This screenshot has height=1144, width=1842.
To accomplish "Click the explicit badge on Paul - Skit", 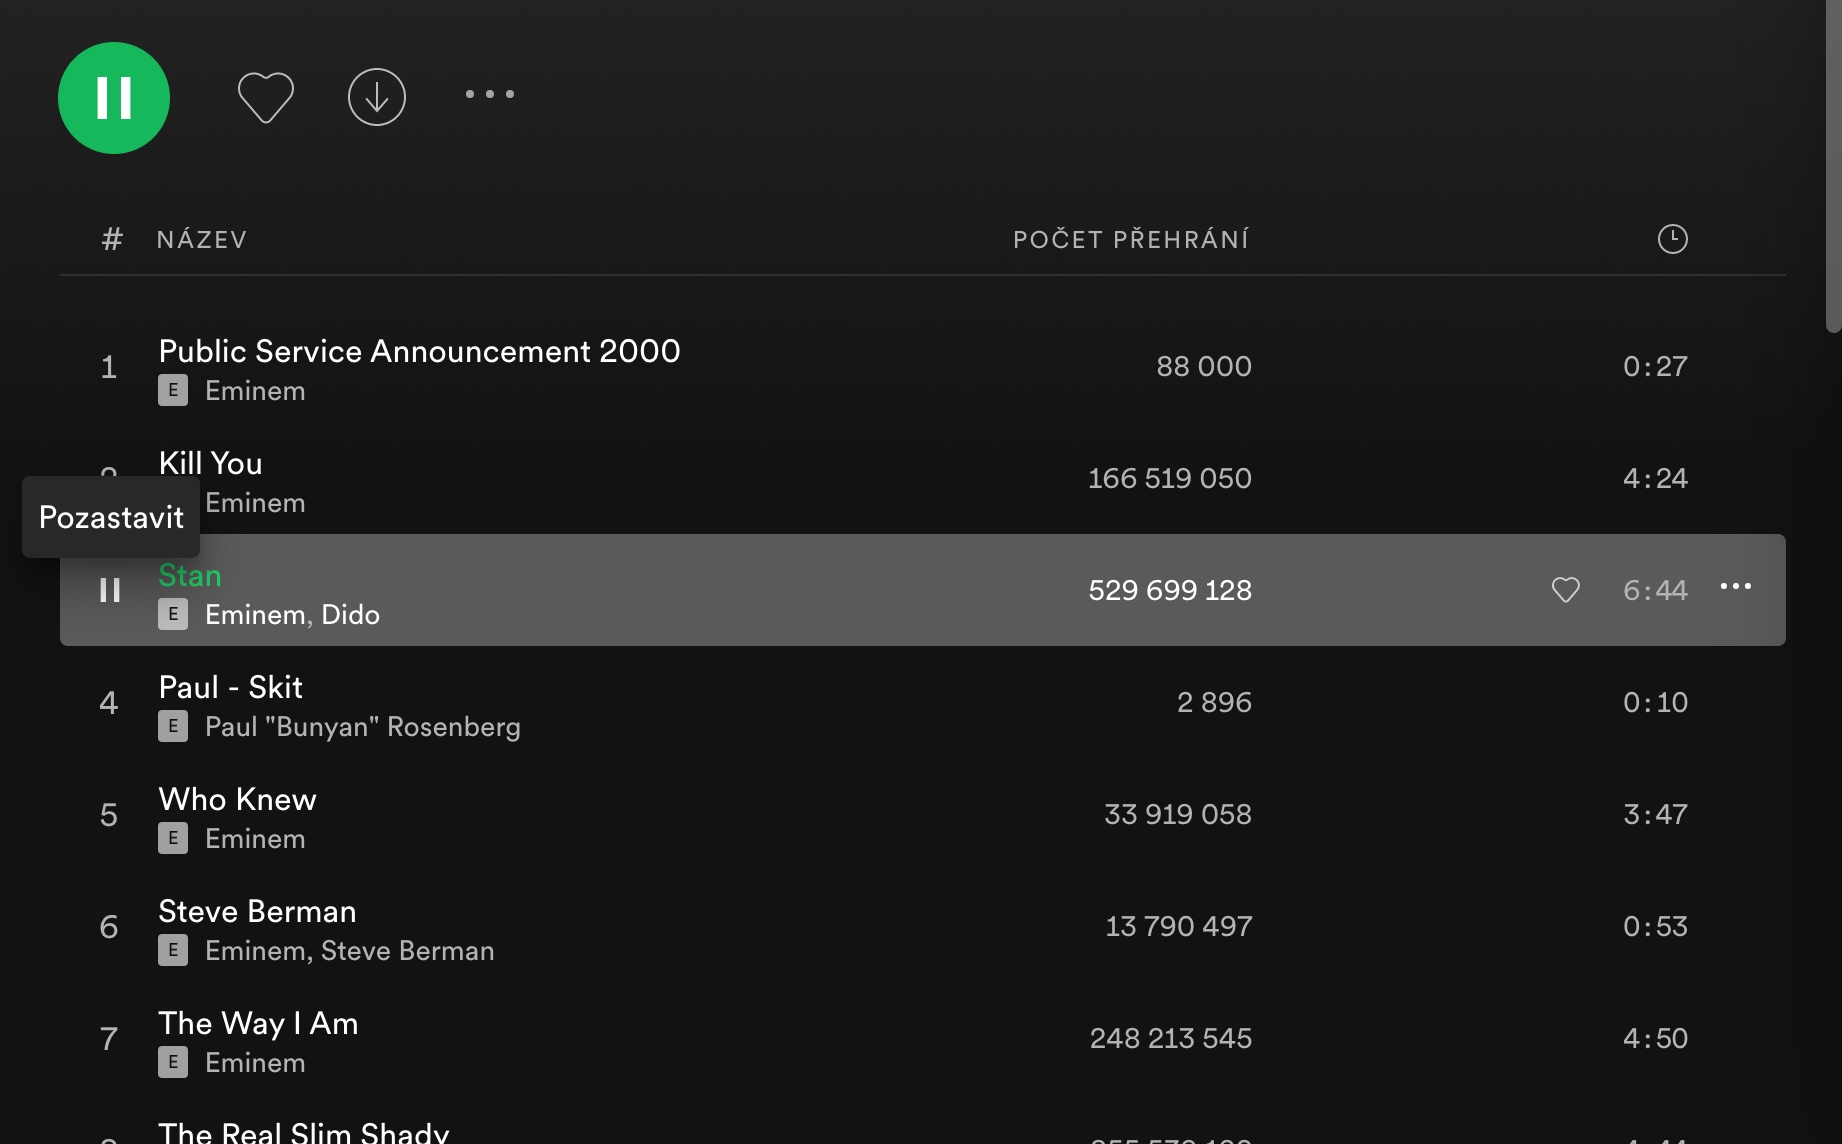I will point(173,727).
